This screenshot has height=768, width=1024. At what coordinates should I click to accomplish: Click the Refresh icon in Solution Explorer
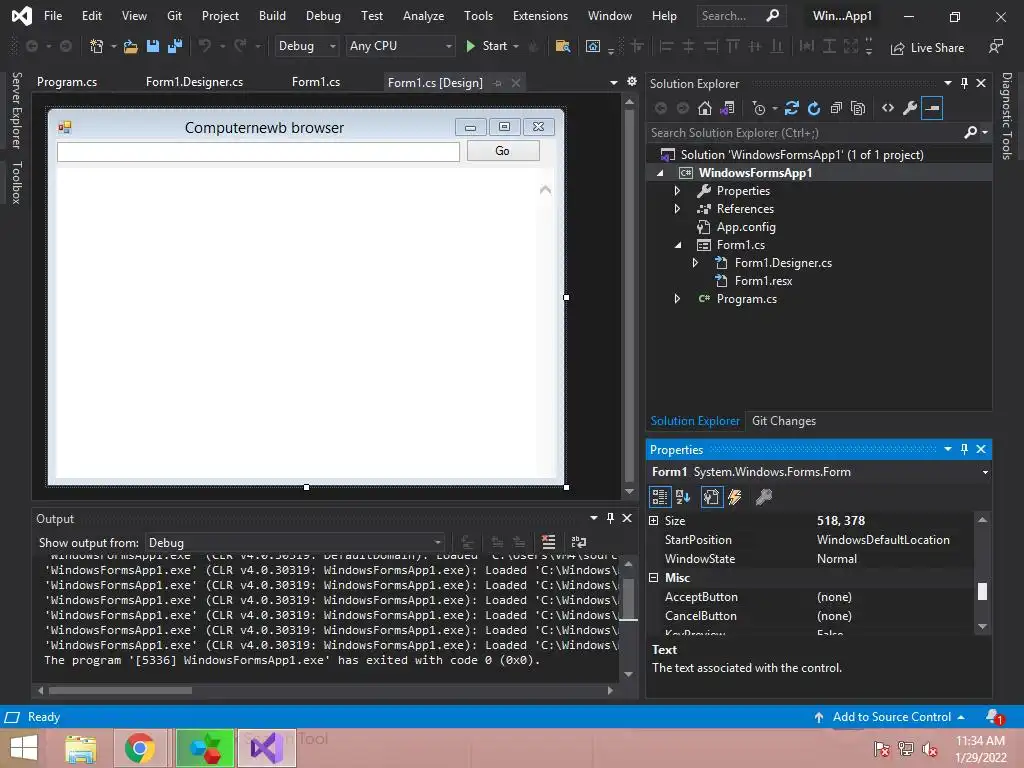click(x=814, y=108)
